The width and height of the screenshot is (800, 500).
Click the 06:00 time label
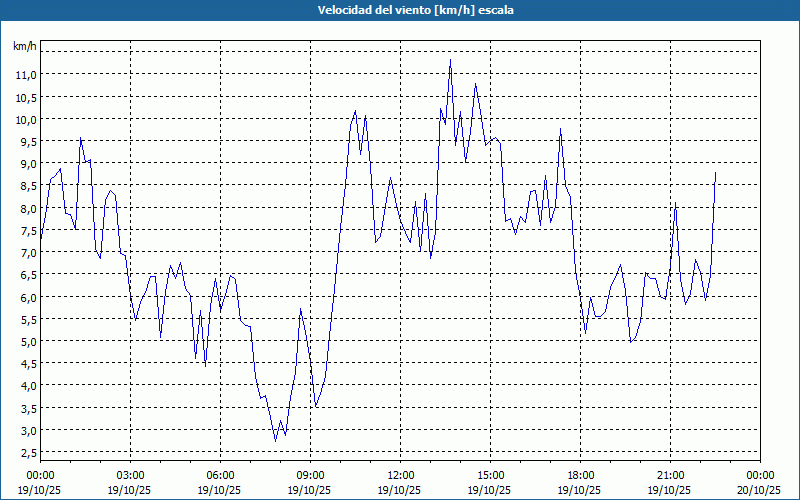[220, 475]
